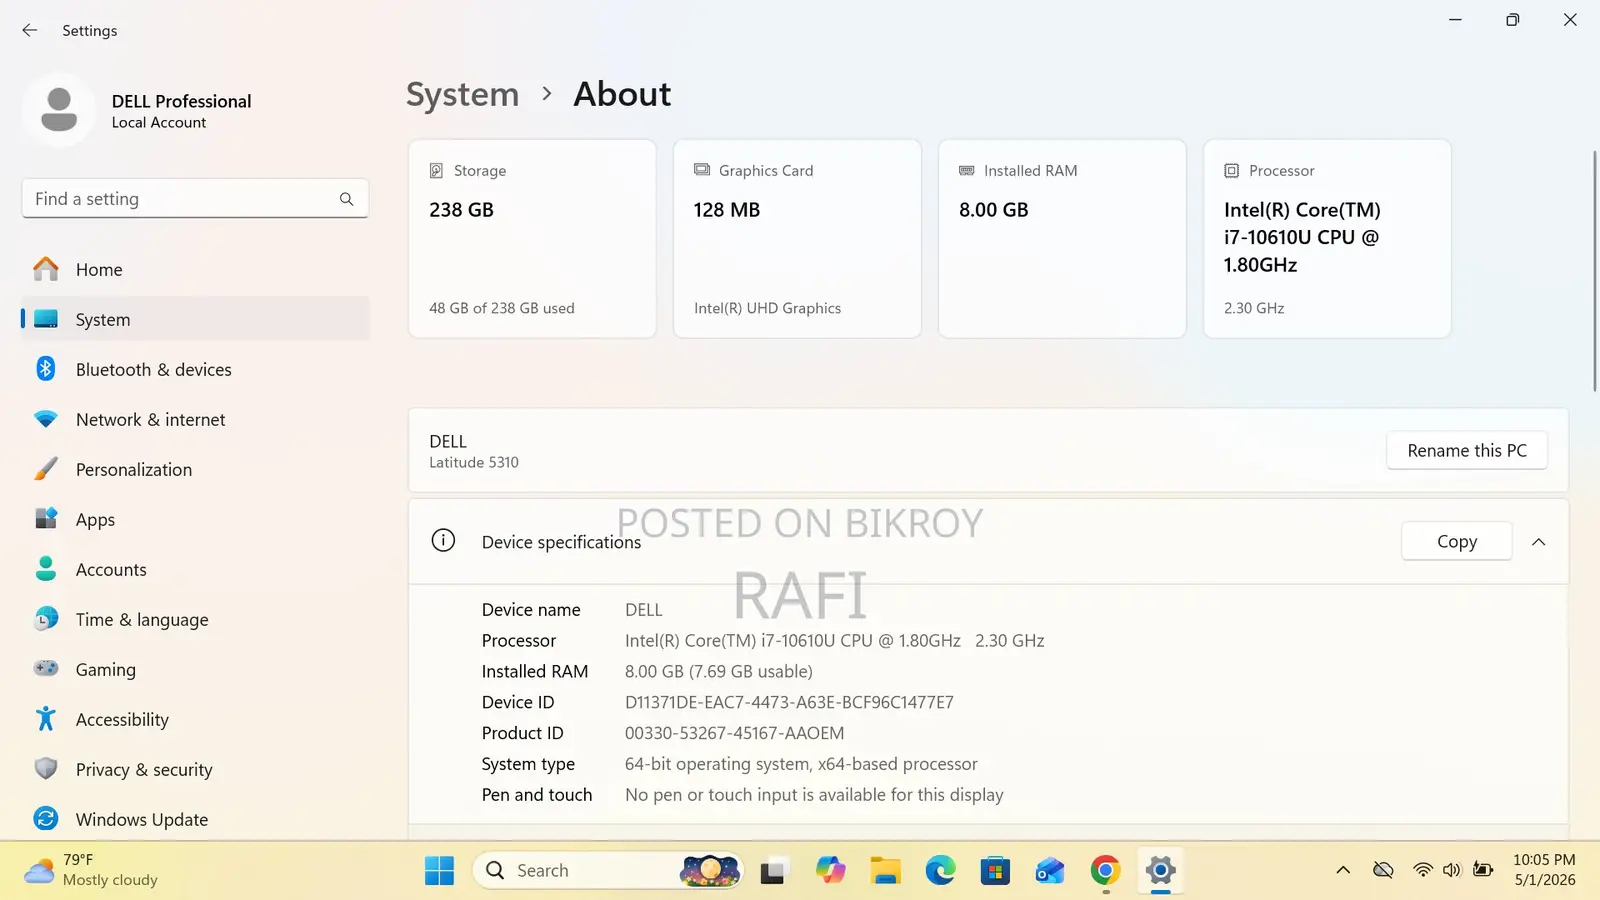Launch Google Chrome from the taskbar
1600x900 pixels.
1105,871
